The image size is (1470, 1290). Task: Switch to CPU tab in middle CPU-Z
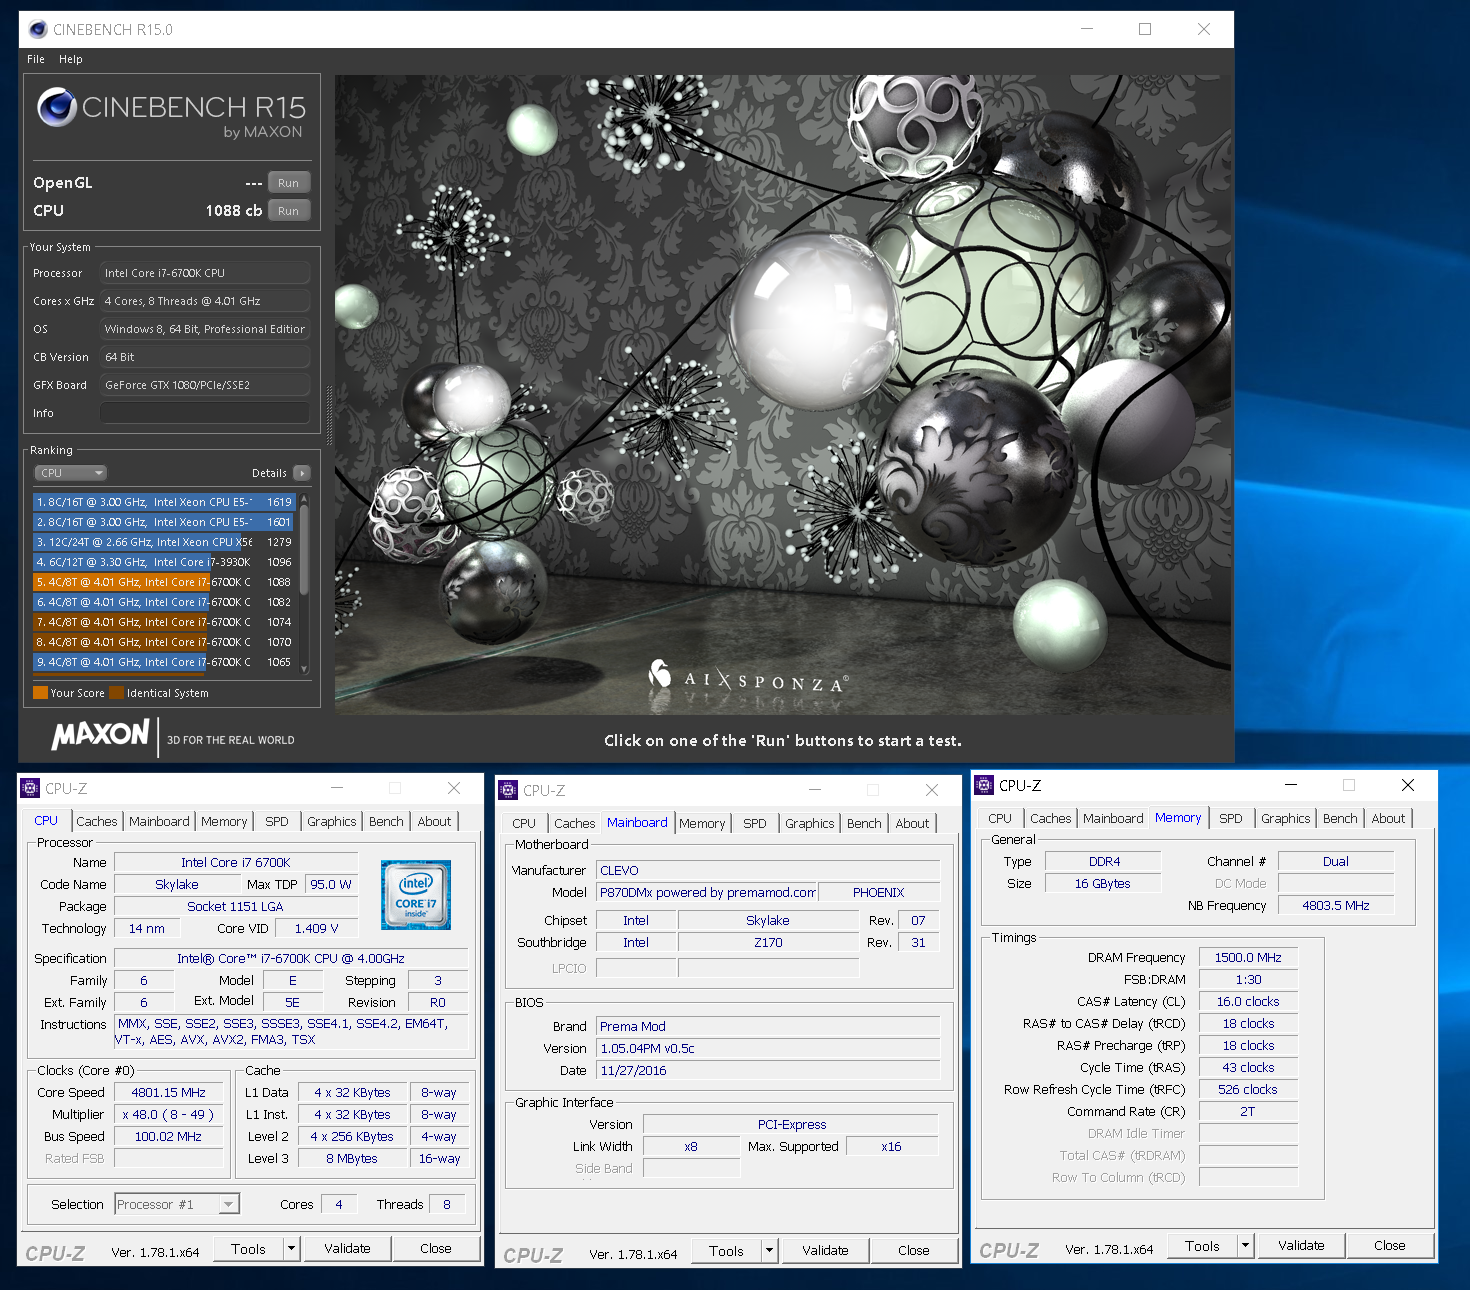coord(524,823)
